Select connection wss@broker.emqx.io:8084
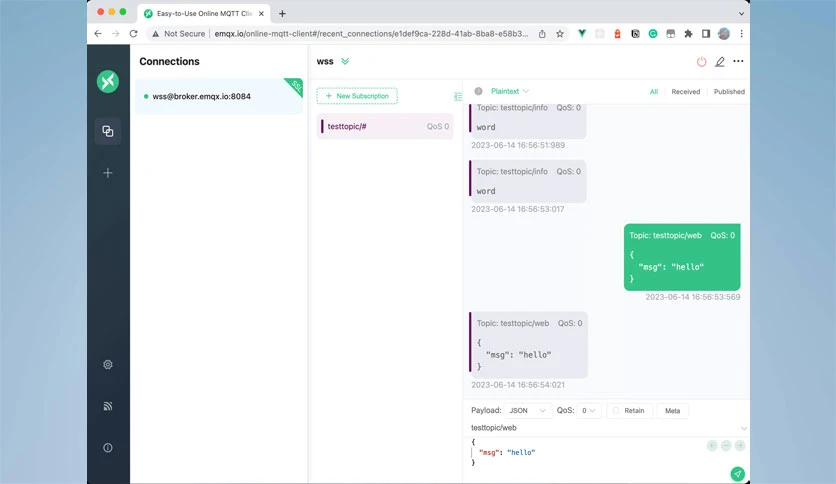The width and height of the screenshot is (836, 484). point(219,96)
